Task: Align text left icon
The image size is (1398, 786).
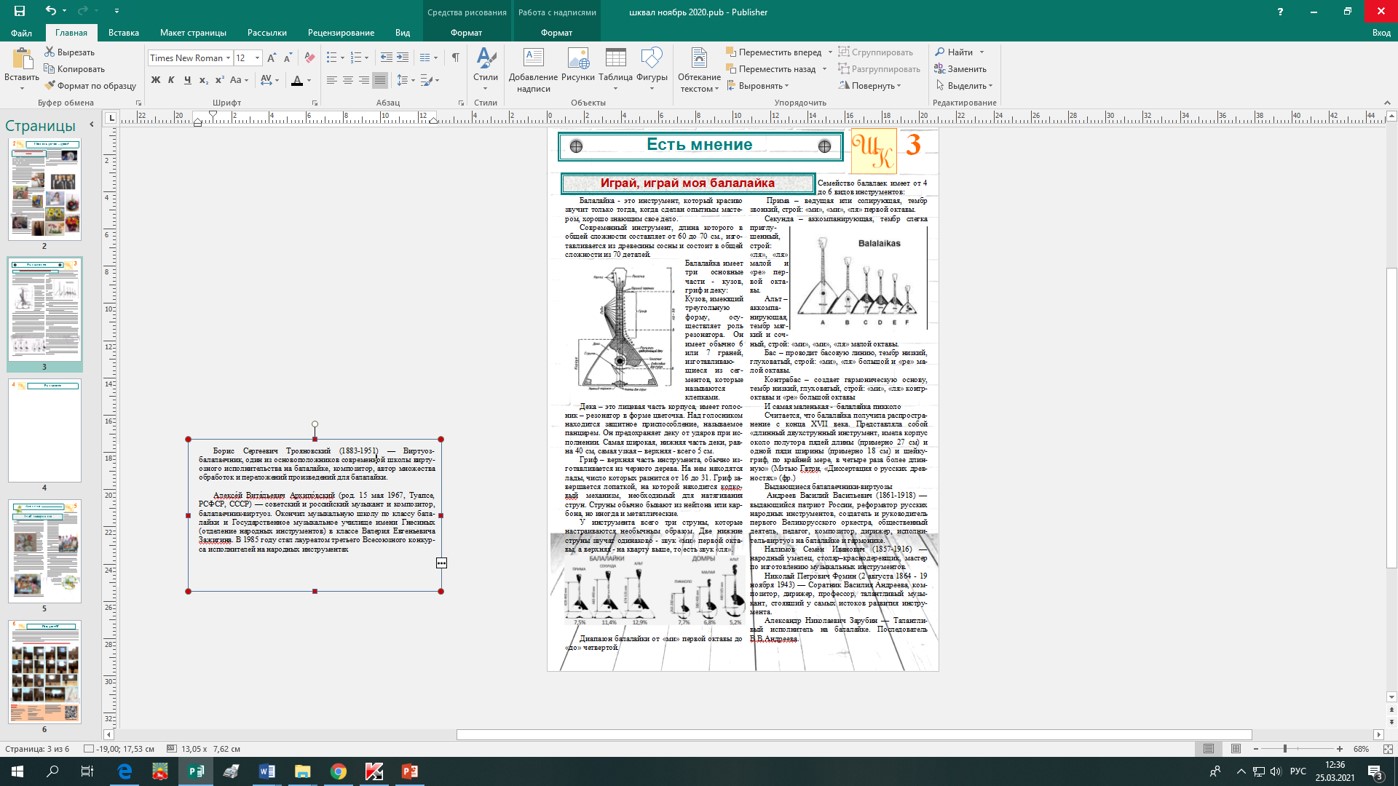Action: [332, 80]
